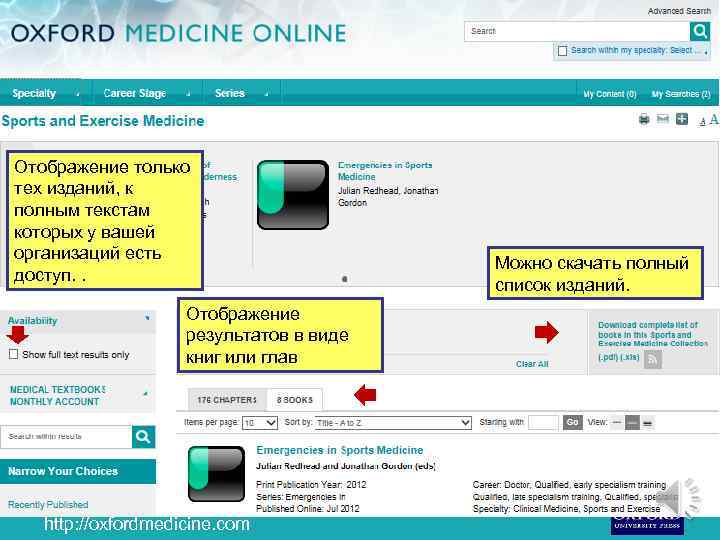Screen dimensions: 720x540
Task: Click the featured book cover thumbnail
Action: pos(293,195)
